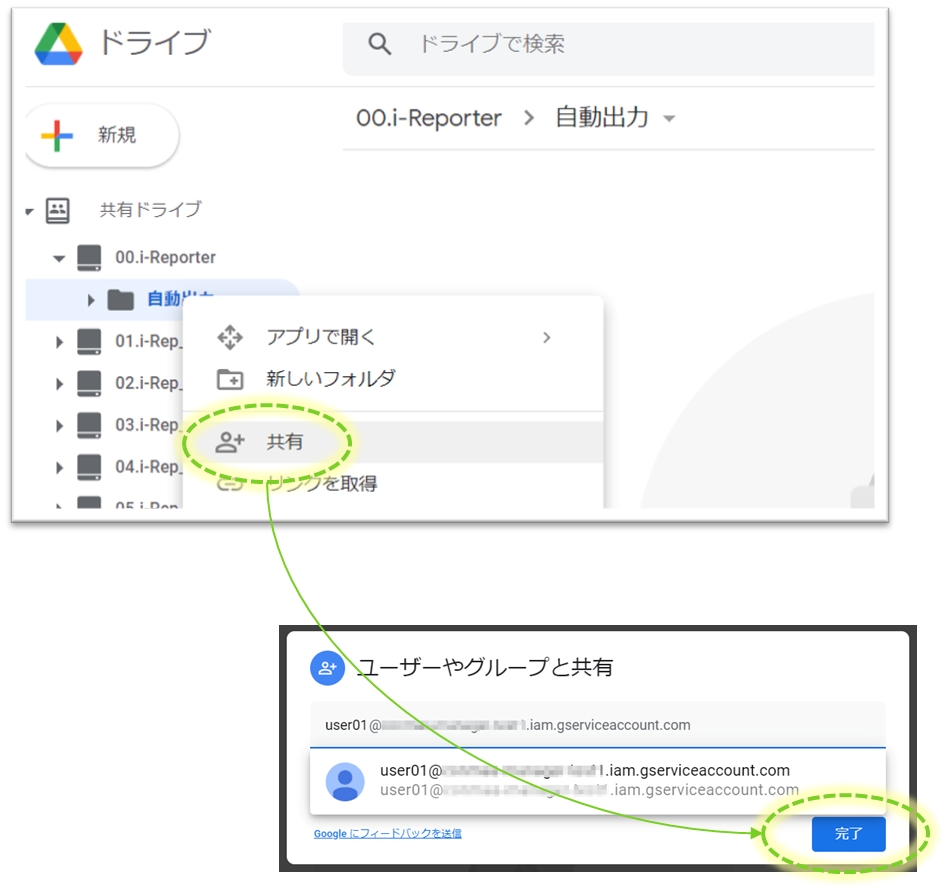The image size is (947, 891).
Task: Click the shared drives icon
Action: pyautogui.click(x=58, y=210)
